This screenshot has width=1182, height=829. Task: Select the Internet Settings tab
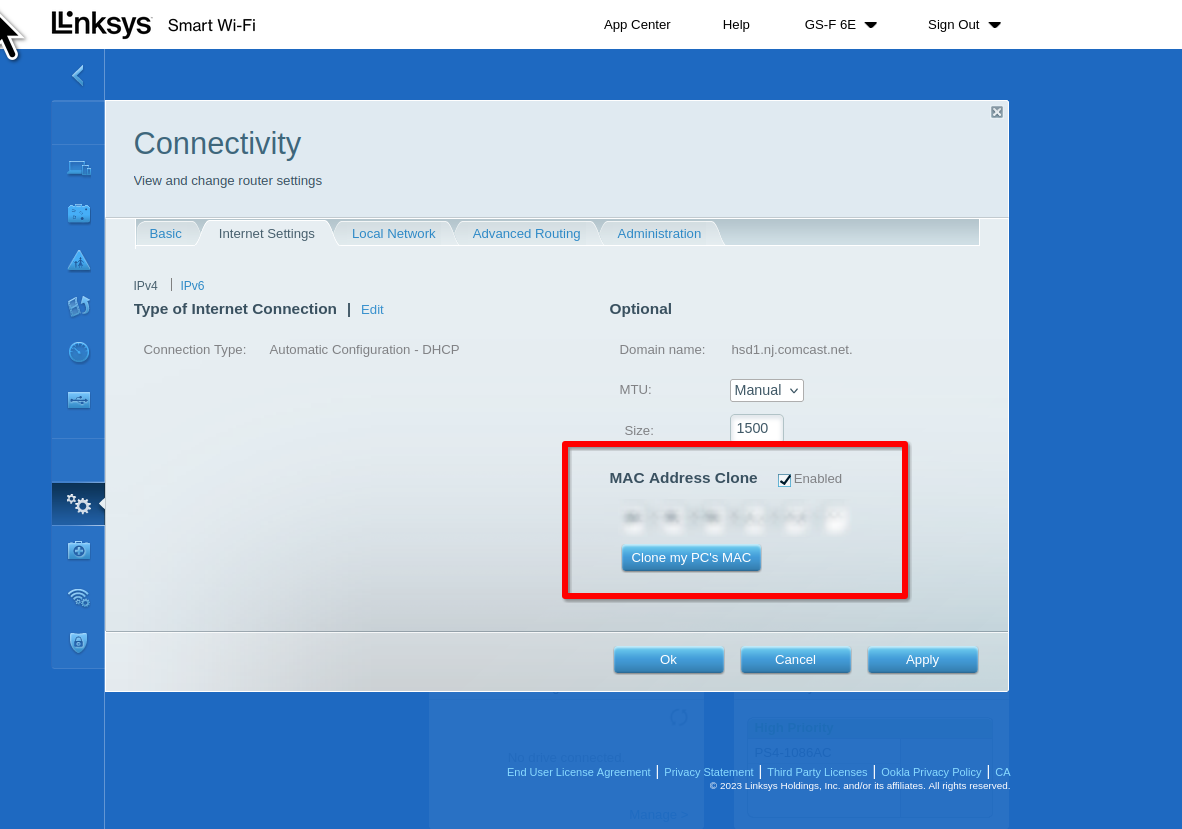[x=266, y=234]
